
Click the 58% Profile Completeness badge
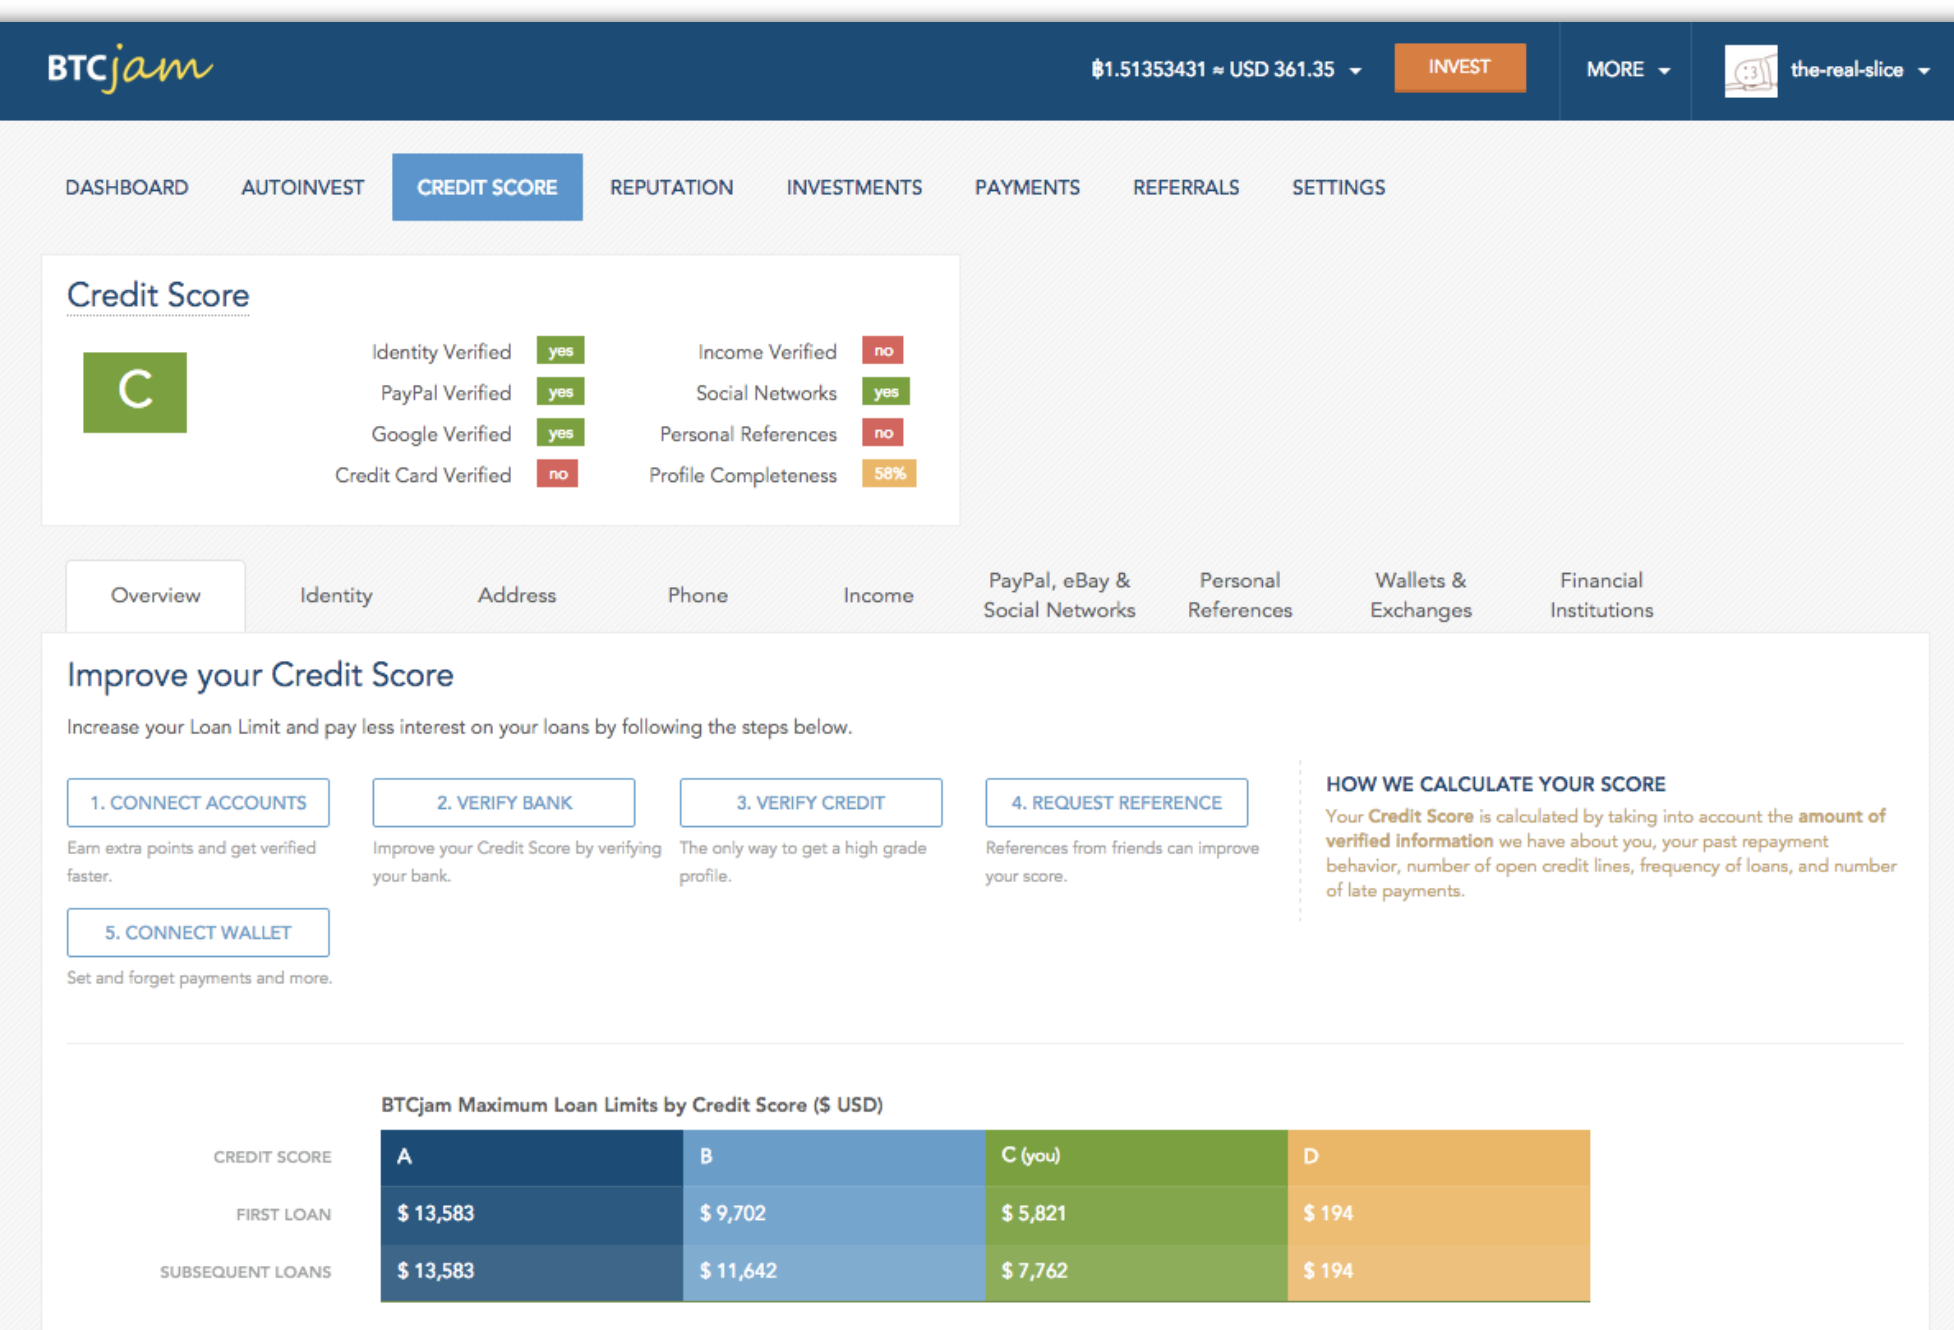point(889,474)
